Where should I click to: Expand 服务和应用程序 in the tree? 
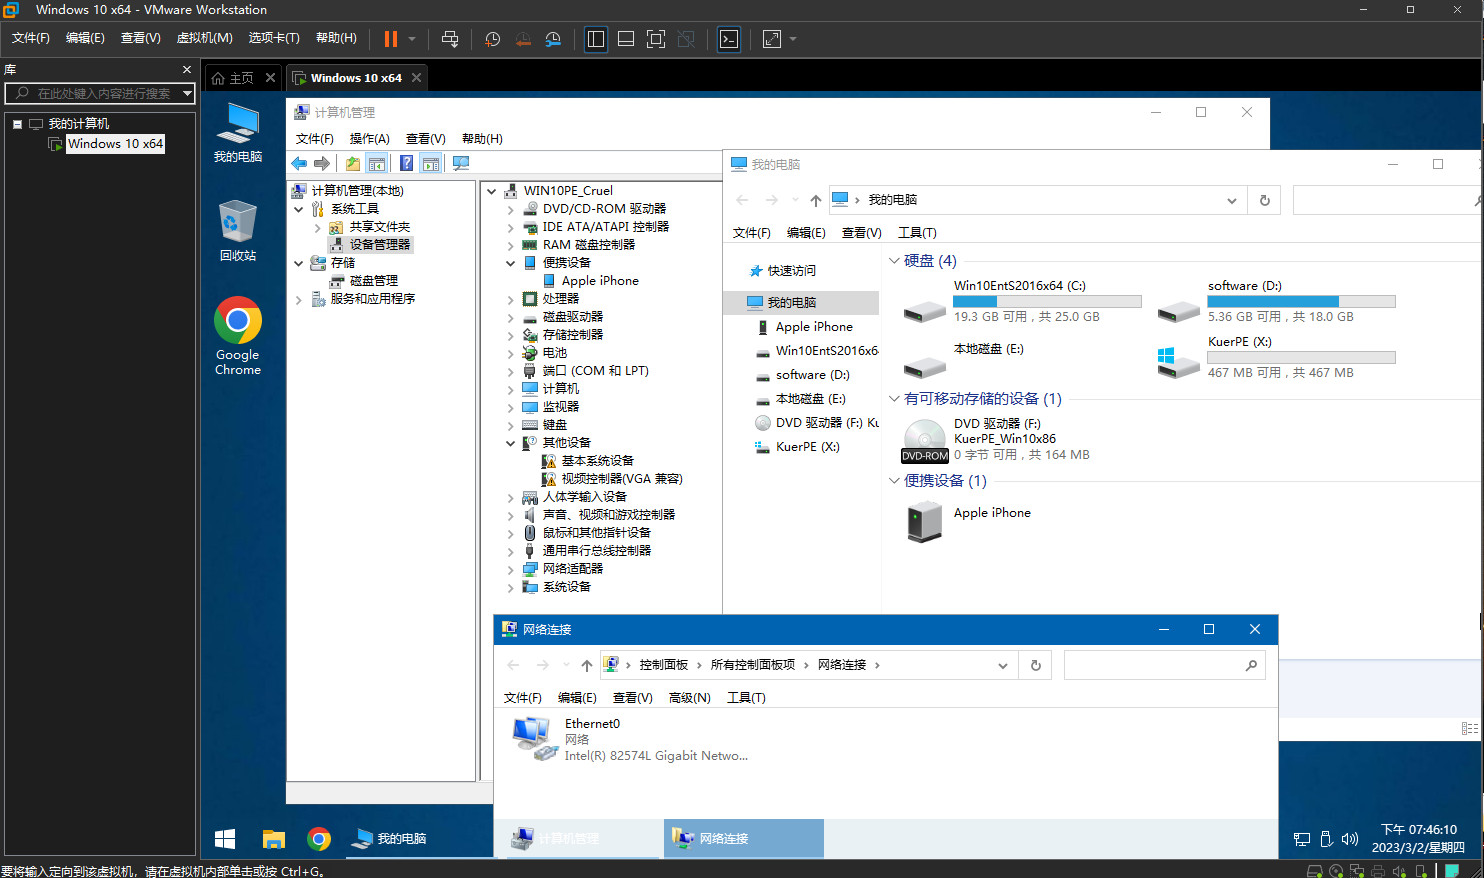pyautogui.click(x=298, y=299)
